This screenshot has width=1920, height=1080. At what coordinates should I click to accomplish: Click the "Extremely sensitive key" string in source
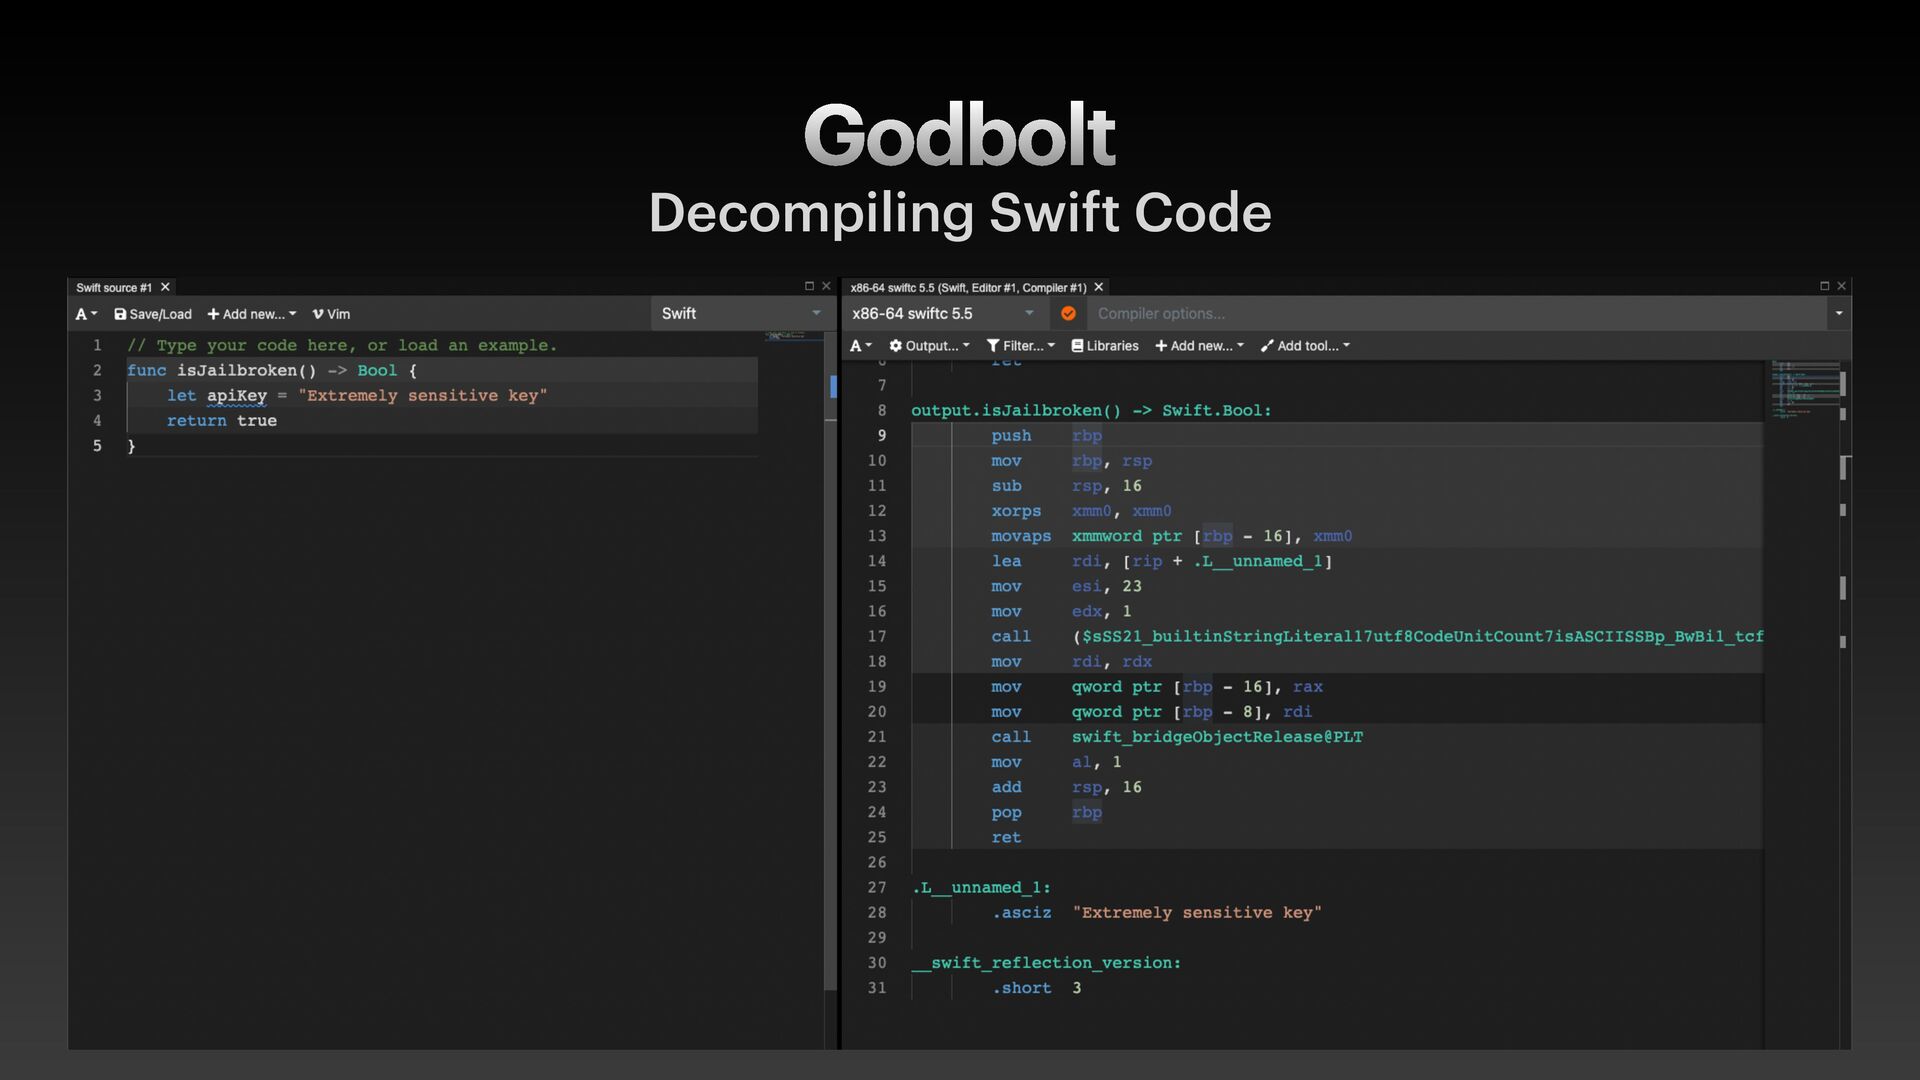coord(422,396)
